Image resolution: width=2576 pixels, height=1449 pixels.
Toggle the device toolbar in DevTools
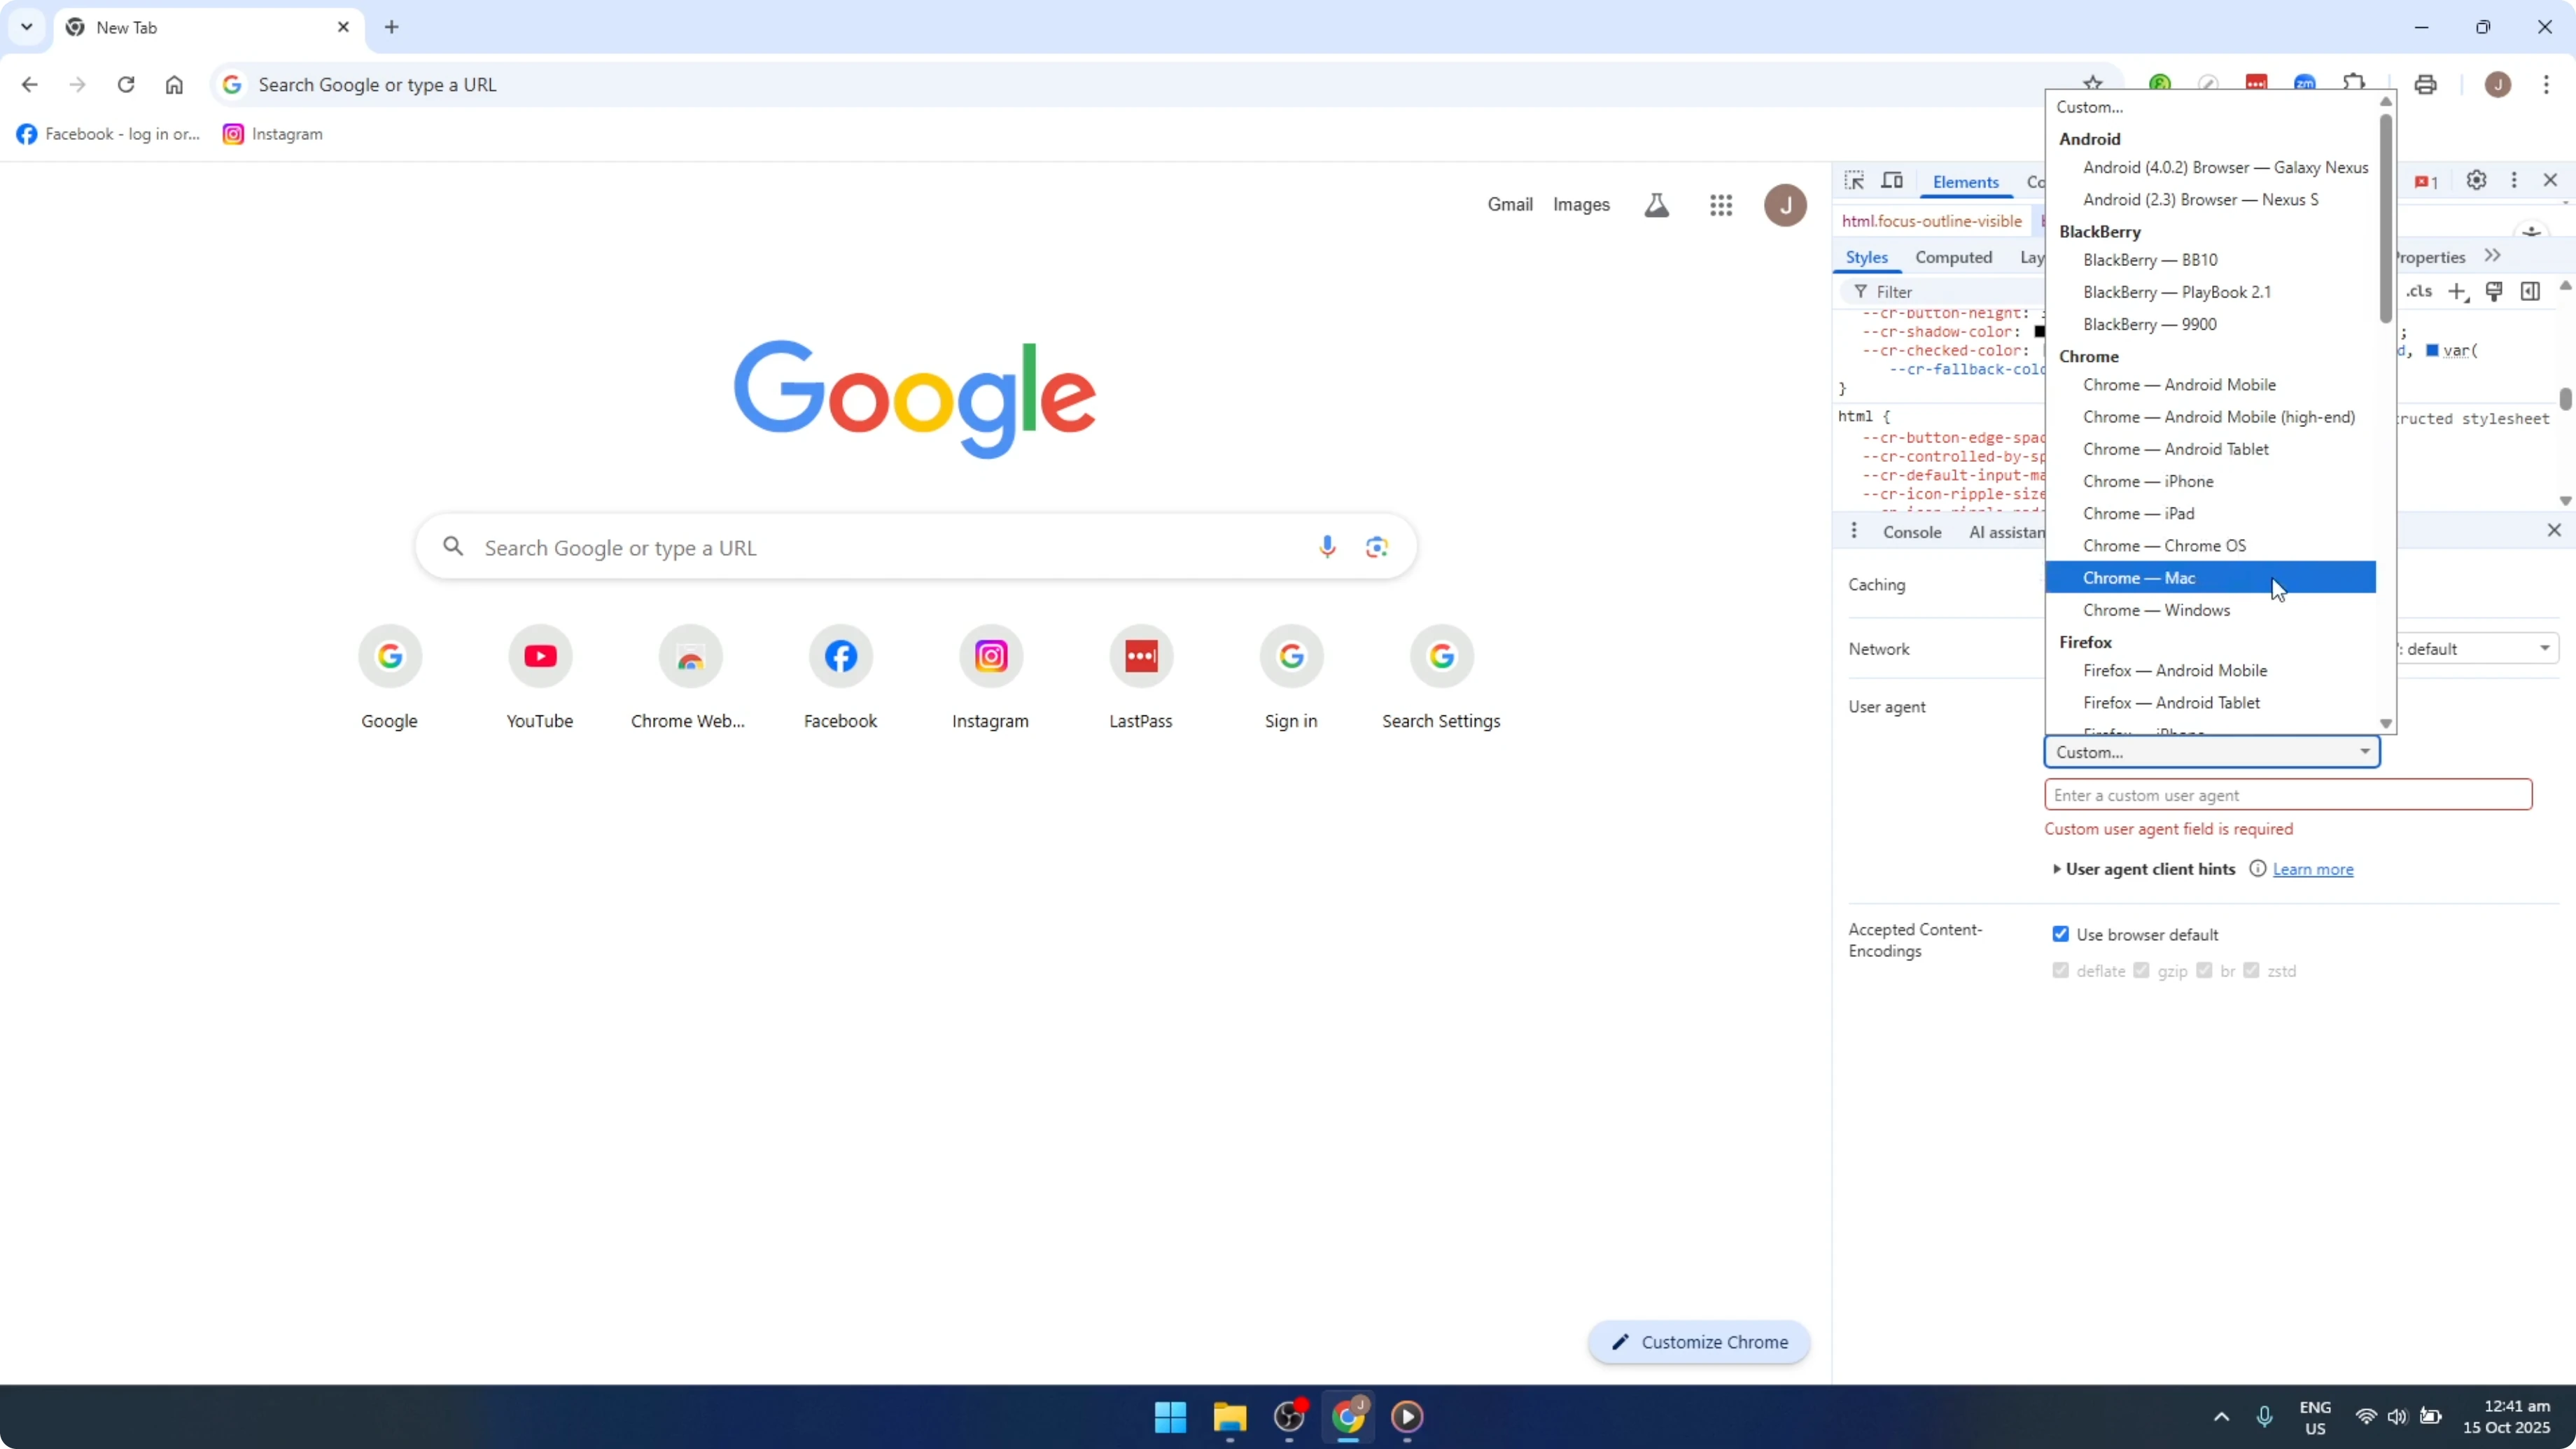(x=1893, y=180)
